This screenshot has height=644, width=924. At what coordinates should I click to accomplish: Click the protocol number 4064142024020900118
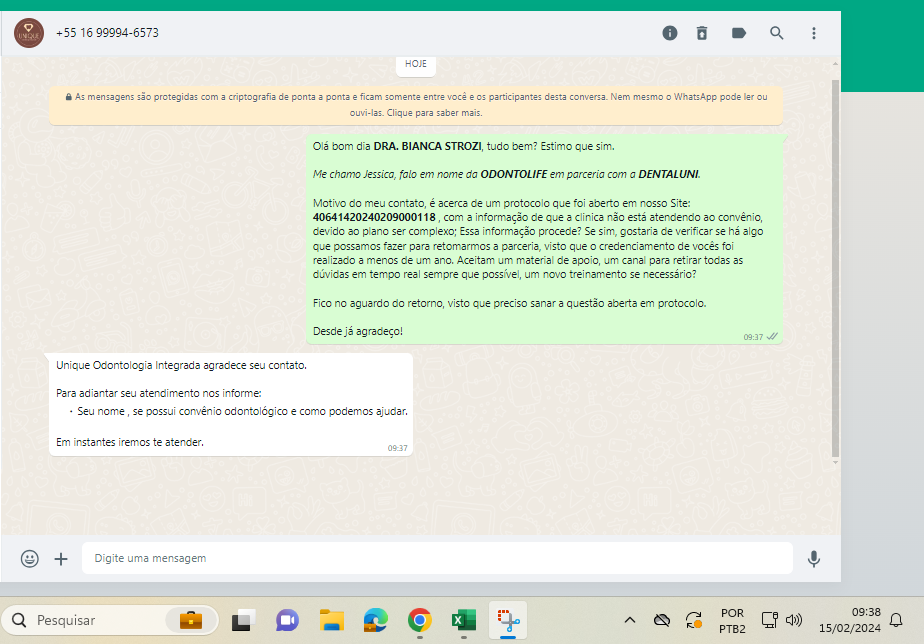coord(374,217)
